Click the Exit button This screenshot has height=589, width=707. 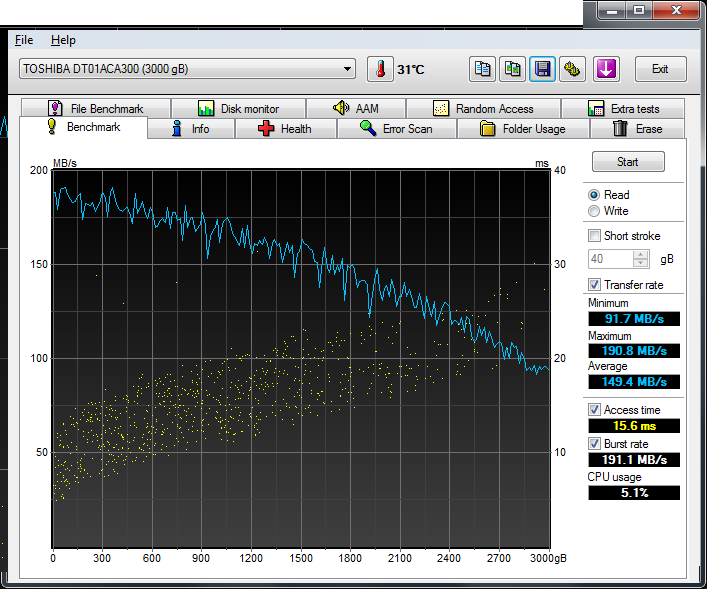(660, 69)
